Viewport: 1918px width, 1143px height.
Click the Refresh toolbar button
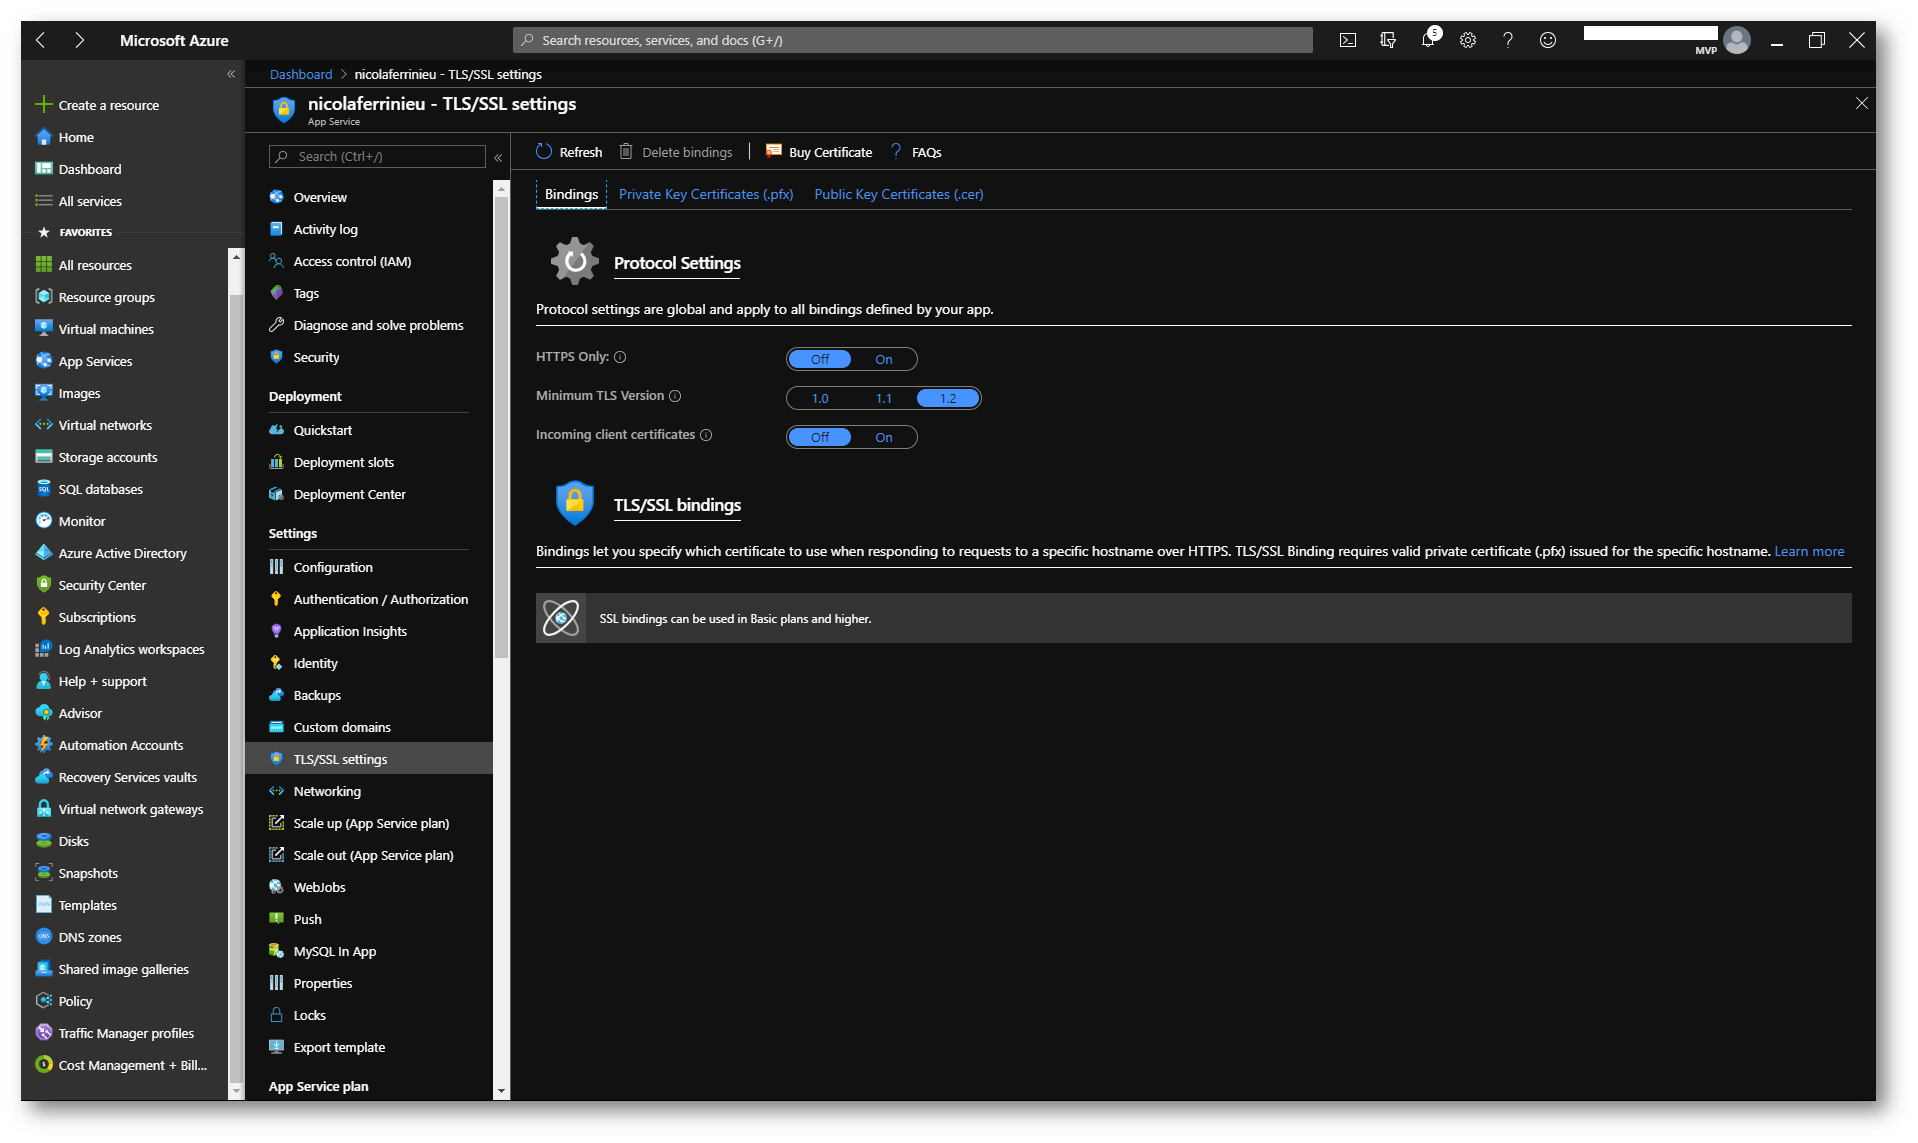(x=569, y=152)
